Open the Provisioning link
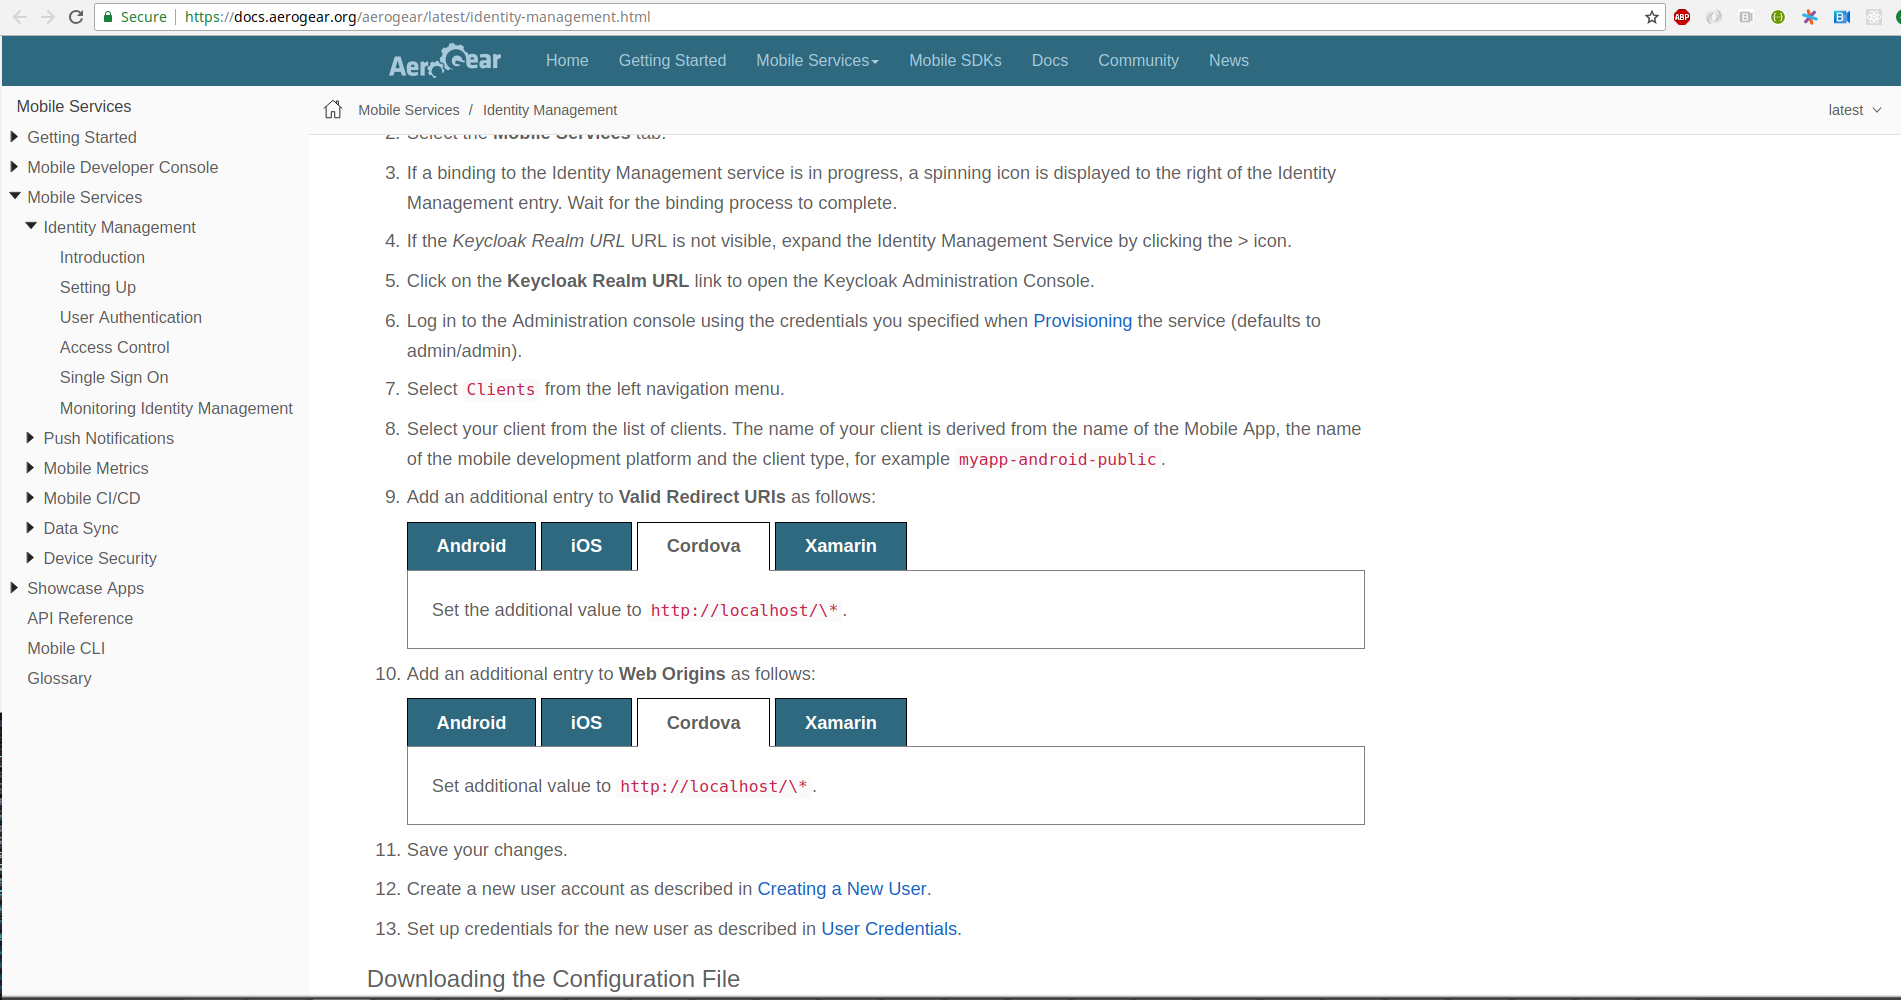1901x1000 pixels. pyautogui.click(x=1082, y=321)
